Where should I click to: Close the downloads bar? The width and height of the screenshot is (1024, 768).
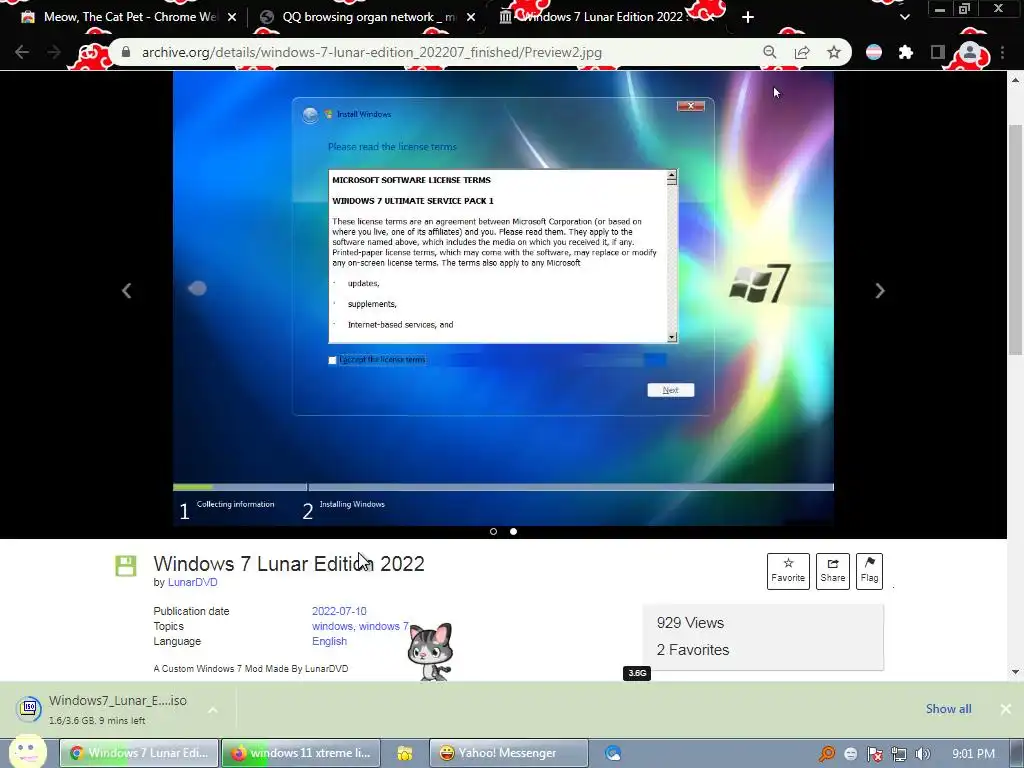(x=1006, y=709)
